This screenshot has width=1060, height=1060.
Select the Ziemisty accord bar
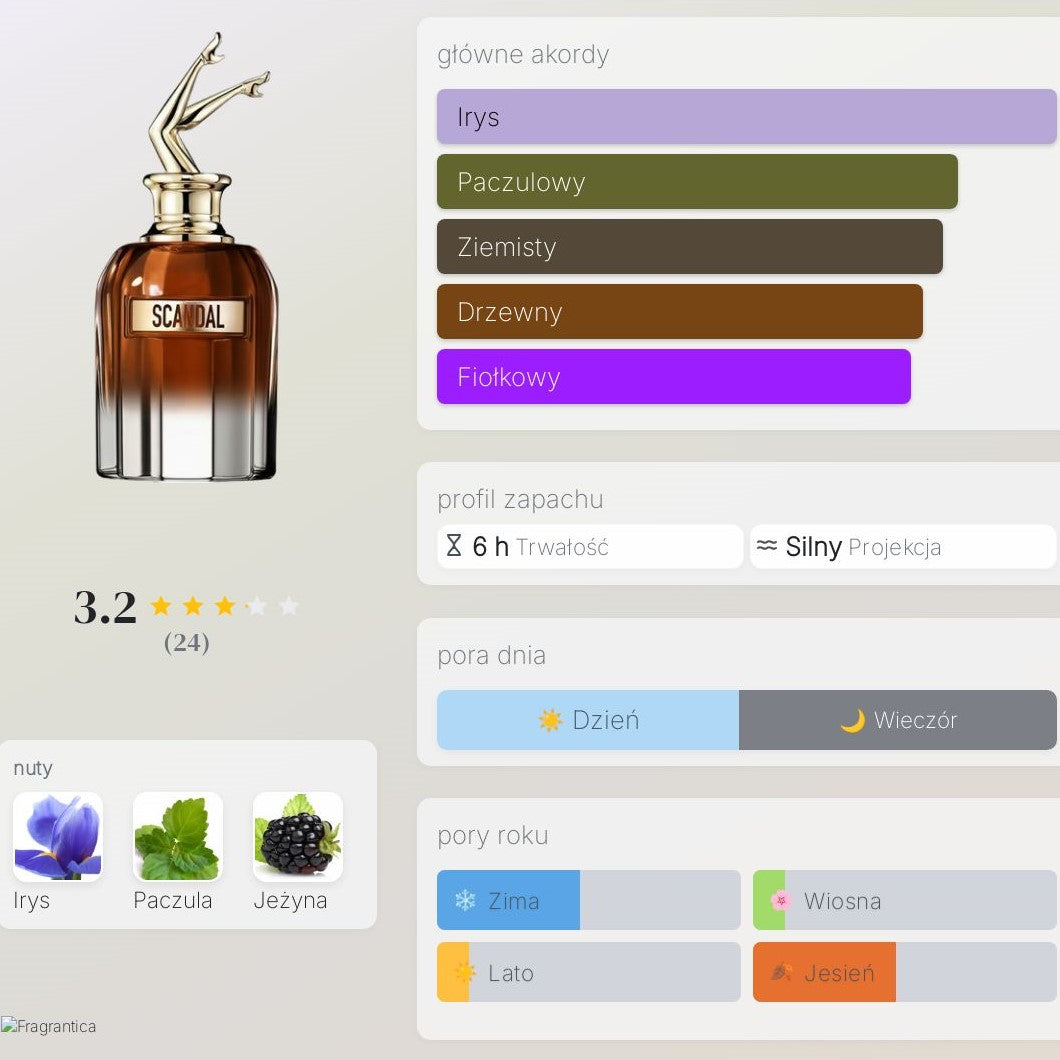(x=690, y=246)
